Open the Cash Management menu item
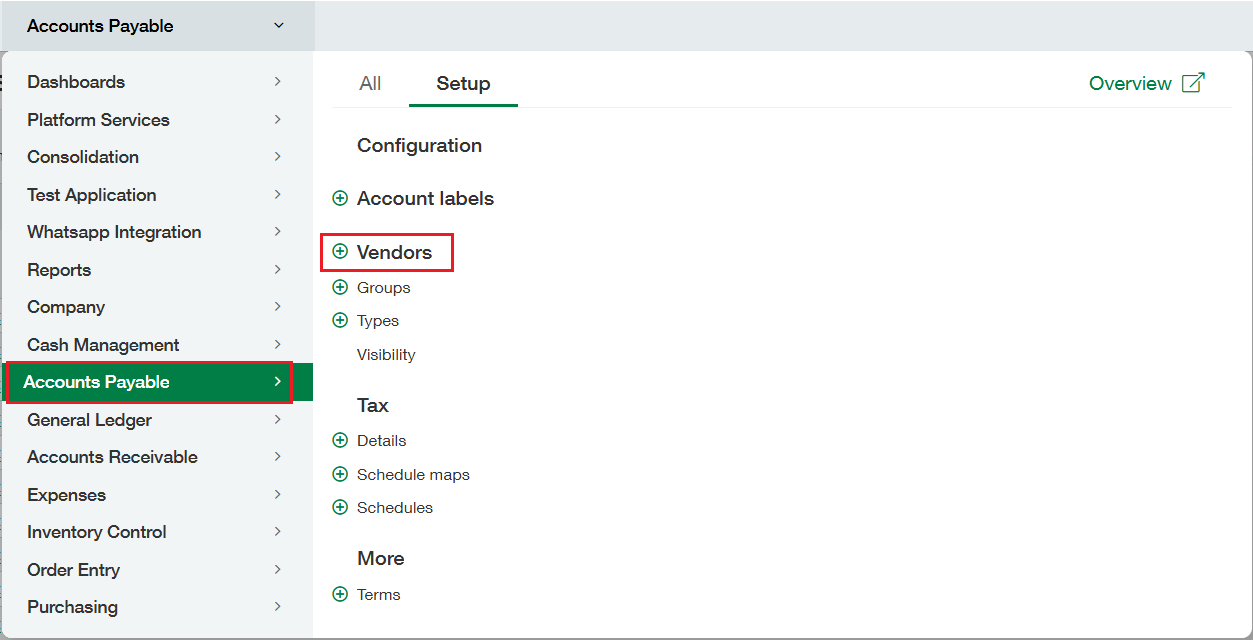1253x640 pixels. pos(103,345)
